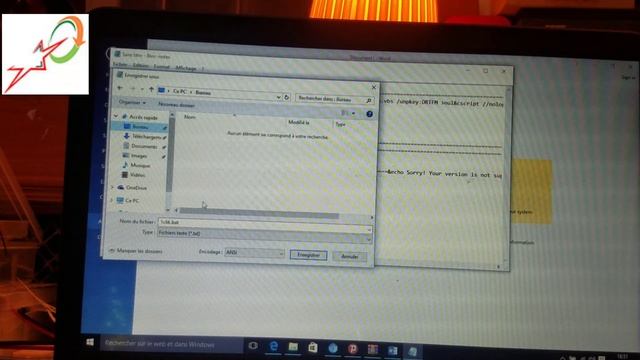
Task: Click Bureau in the address breadcrumb
Action: pyautogui.click(x=203, y=92)
